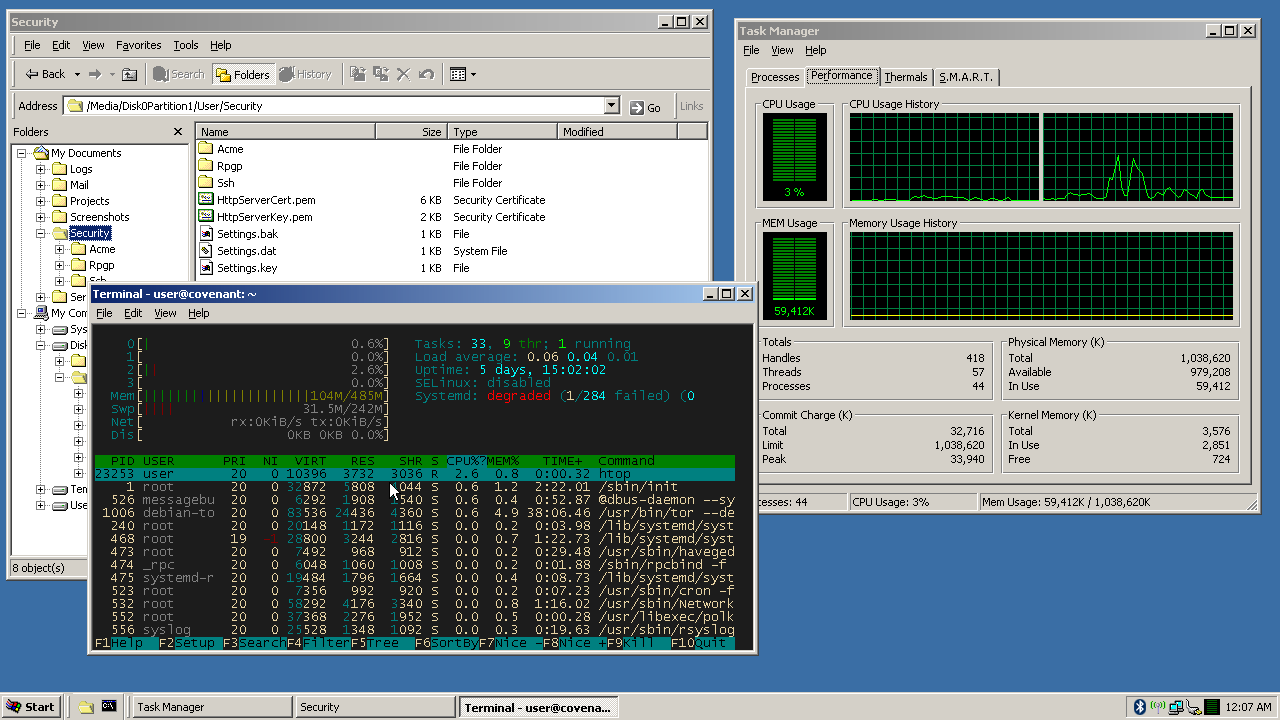Select the Acme folder icon in file list
This screenshot has width=1280, height=720.
coord(206,149)
